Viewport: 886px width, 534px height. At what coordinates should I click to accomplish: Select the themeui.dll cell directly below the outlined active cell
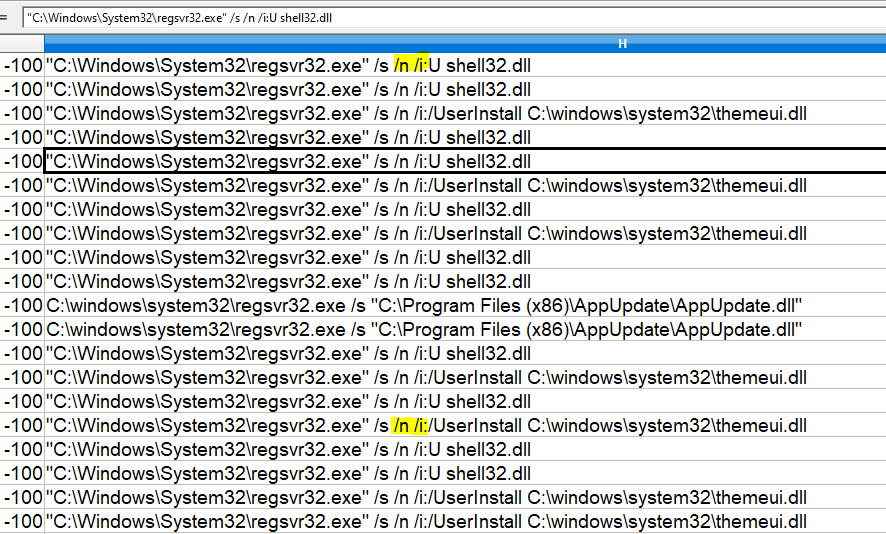point(465,185)
